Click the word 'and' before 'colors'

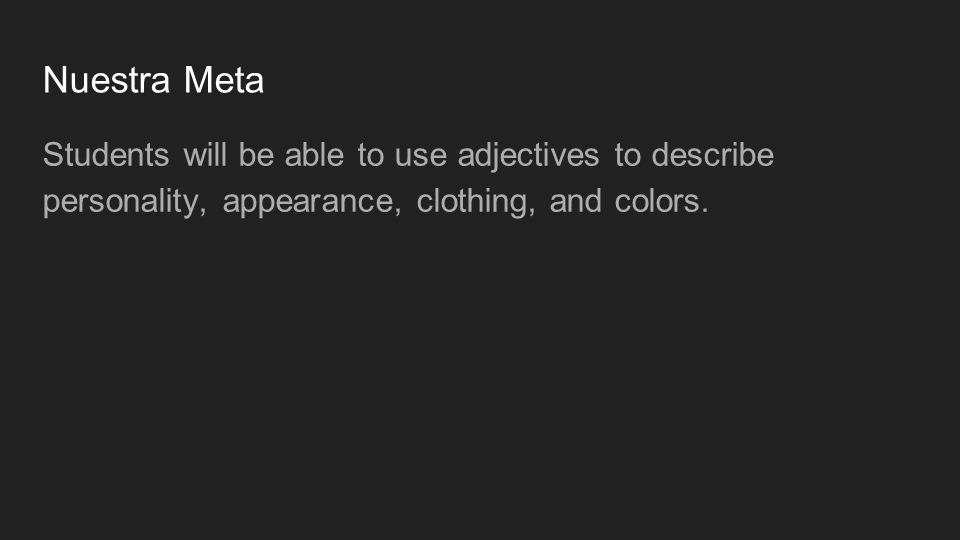click(x=576, y=201)
